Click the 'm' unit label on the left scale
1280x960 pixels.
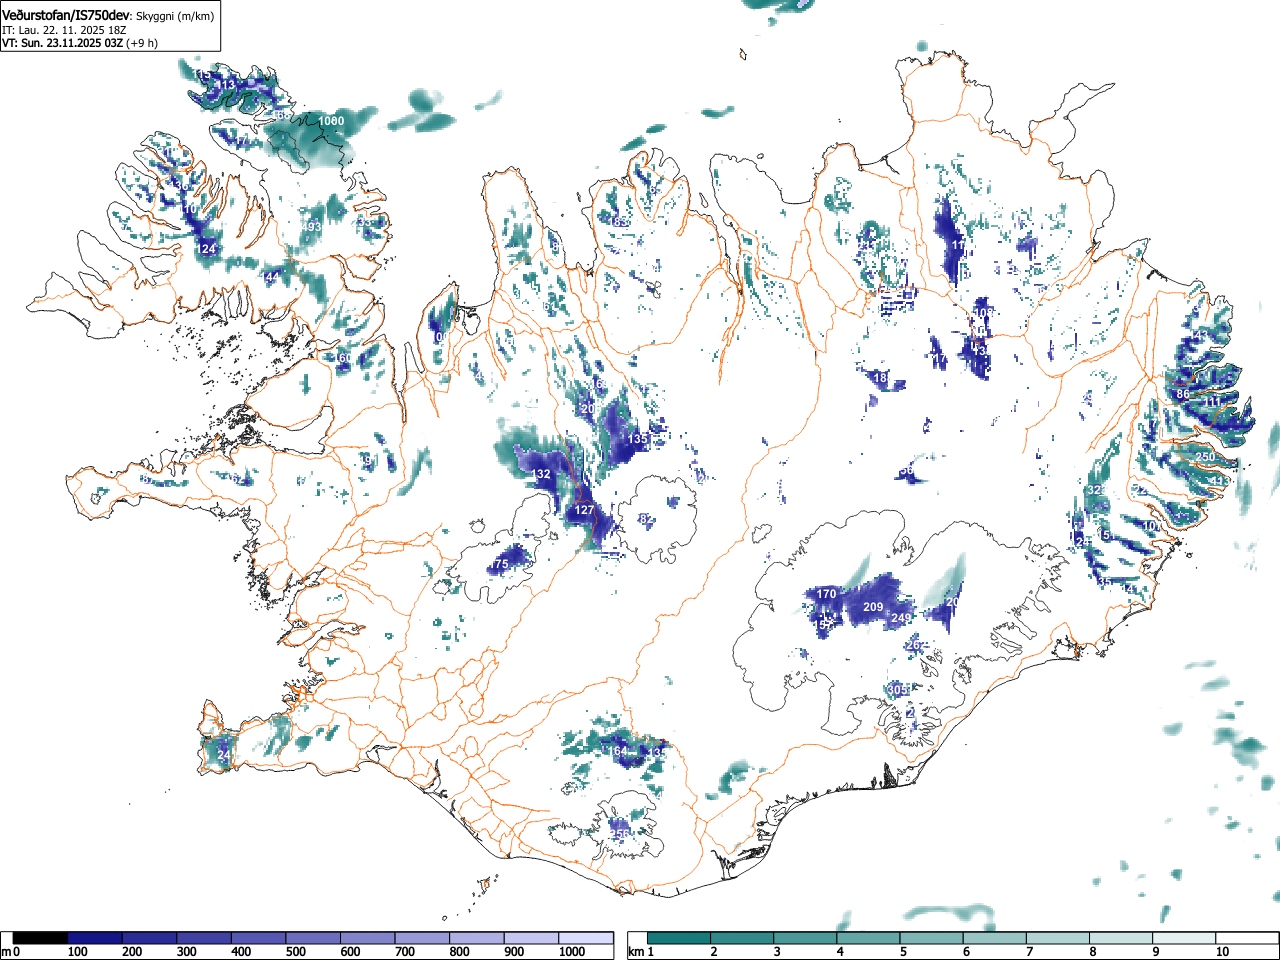pyautogui.click(x=6, y=952)
